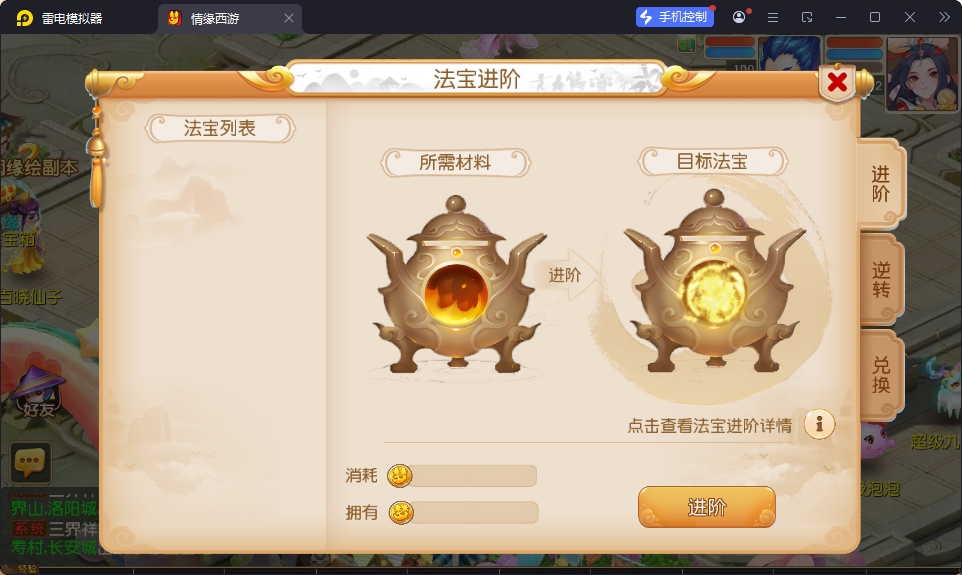Screen dimensions: 962x575
Task: Open the emulator hamburger menu
Action: (773, 17)
